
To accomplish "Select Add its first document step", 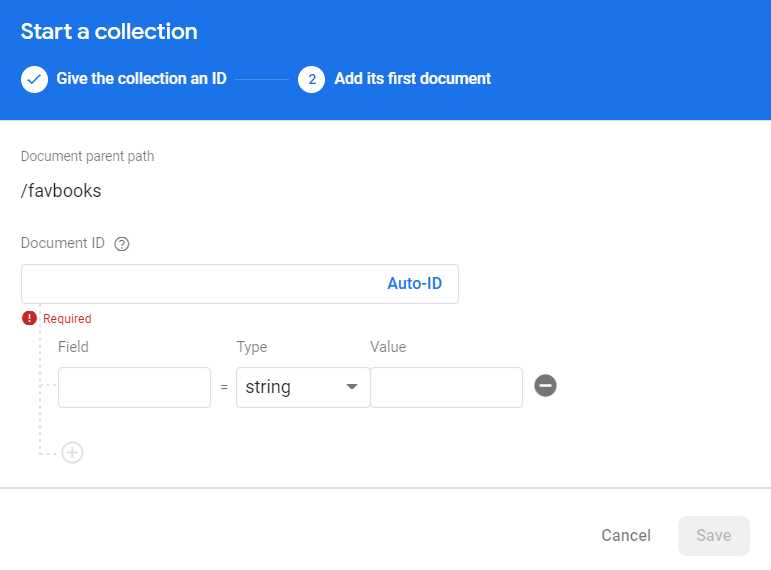I will (413, 78).
